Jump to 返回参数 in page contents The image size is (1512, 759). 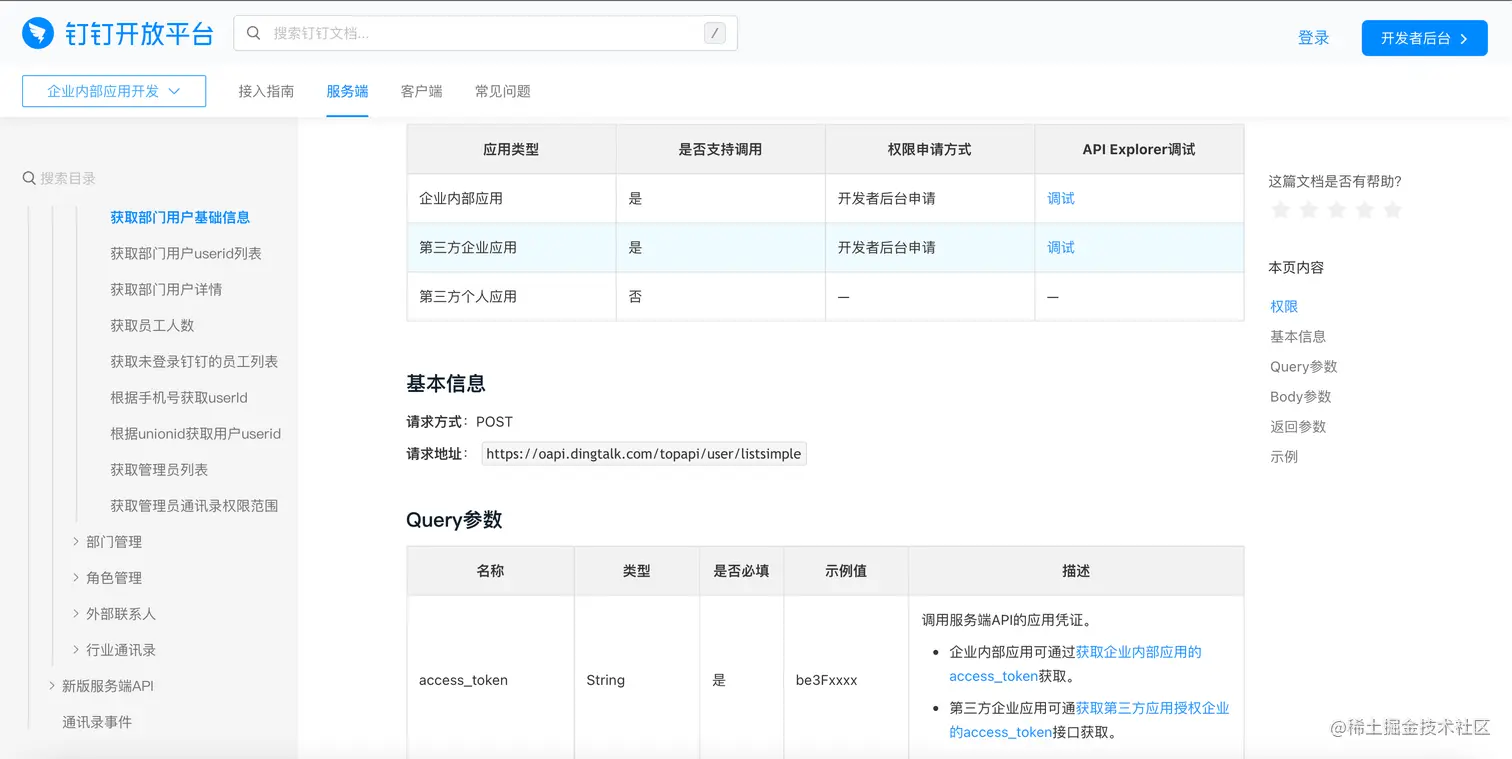1298,426
